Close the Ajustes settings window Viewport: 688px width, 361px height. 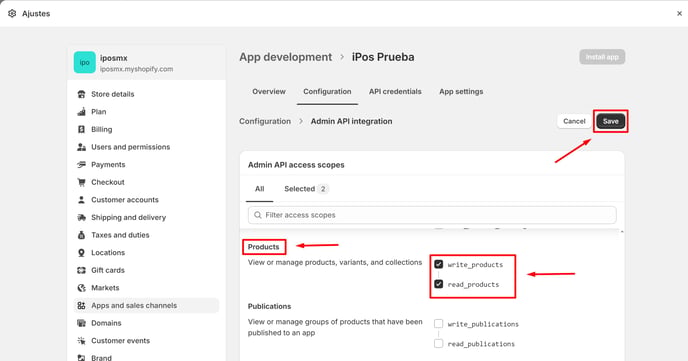[x=679, y=14]
